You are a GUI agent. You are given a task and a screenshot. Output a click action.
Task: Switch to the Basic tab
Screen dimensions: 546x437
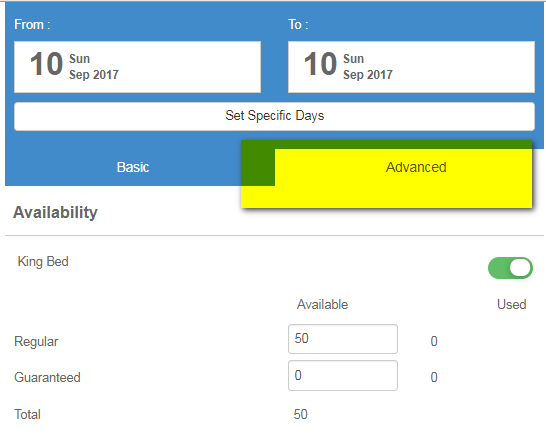[x=133, y=167]
